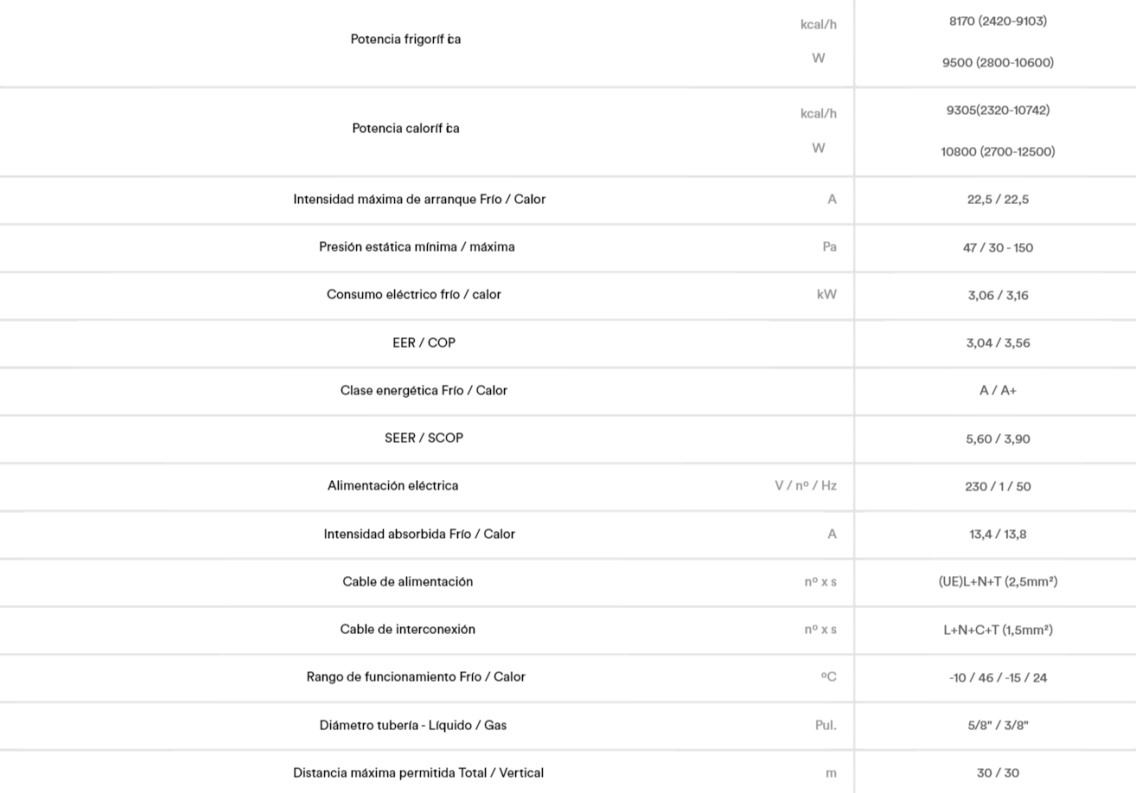
Task: Click Consumo eléctrico frío / calor label
Action: [x=414, y=294]
